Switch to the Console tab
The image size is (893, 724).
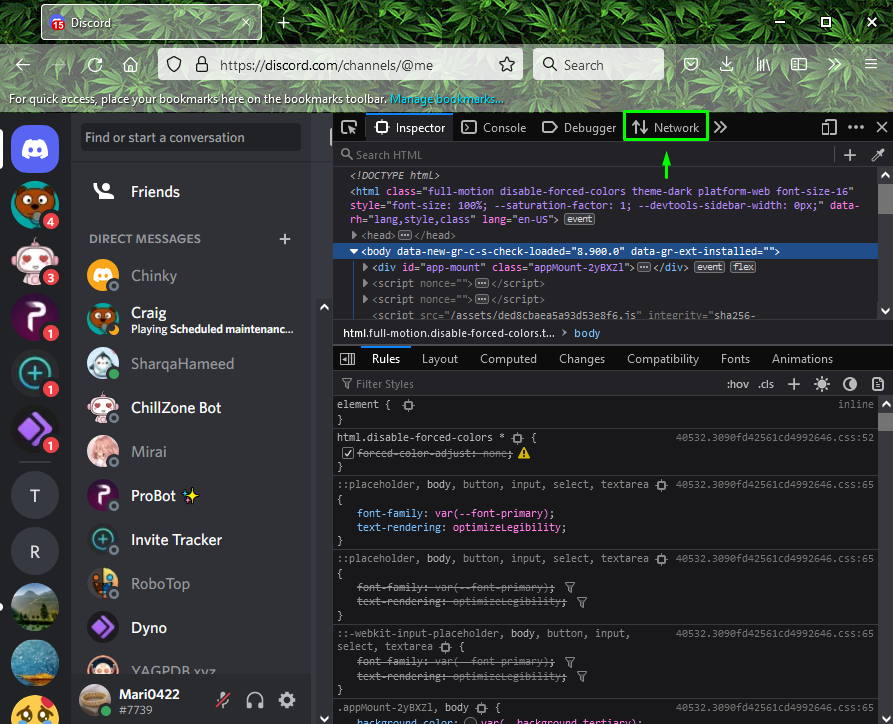(x=493, y=128)
